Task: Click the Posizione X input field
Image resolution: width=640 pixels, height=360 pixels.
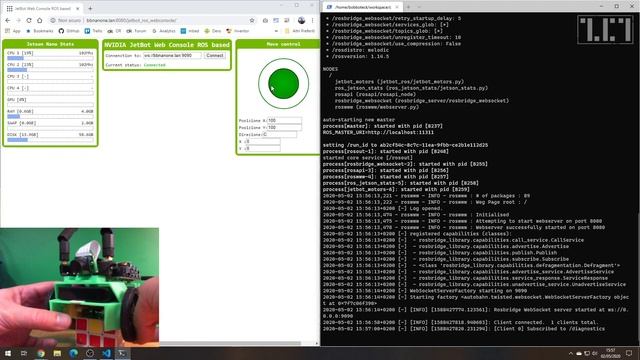Action: 284,120
